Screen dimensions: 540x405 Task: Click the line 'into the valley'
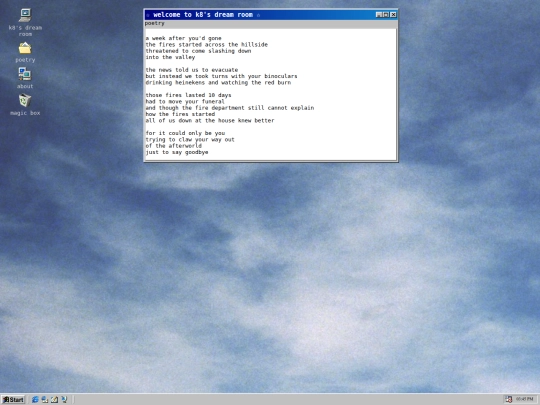(x=170, y=57)
